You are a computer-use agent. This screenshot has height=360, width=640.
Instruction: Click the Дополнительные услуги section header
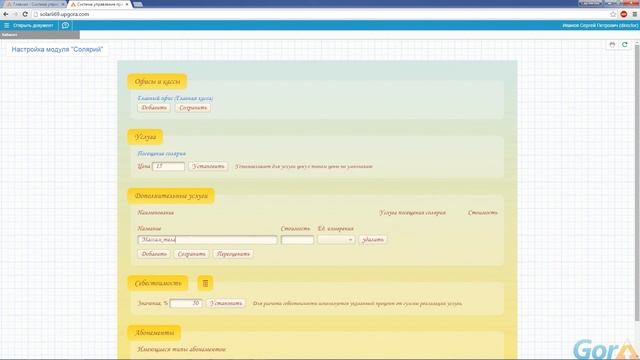(x=171, y=196)
